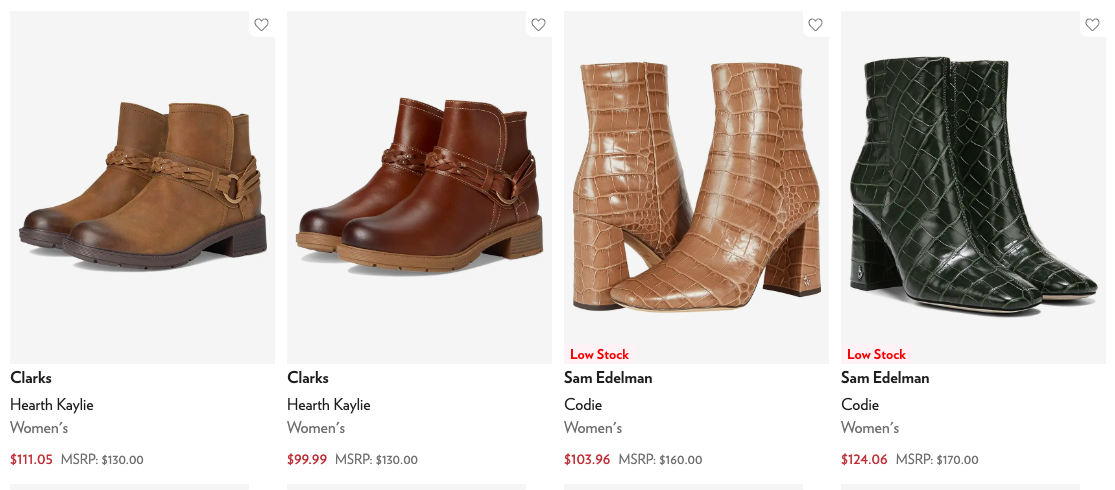Open the tan suede Clarks boot image

pos(142,188)
